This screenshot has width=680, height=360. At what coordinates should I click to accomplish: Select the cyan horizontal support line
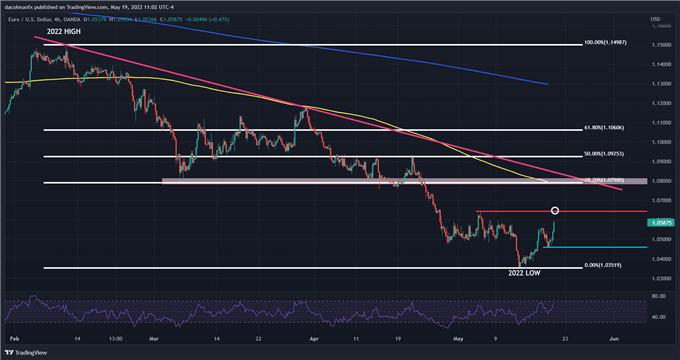click(595, 247)
